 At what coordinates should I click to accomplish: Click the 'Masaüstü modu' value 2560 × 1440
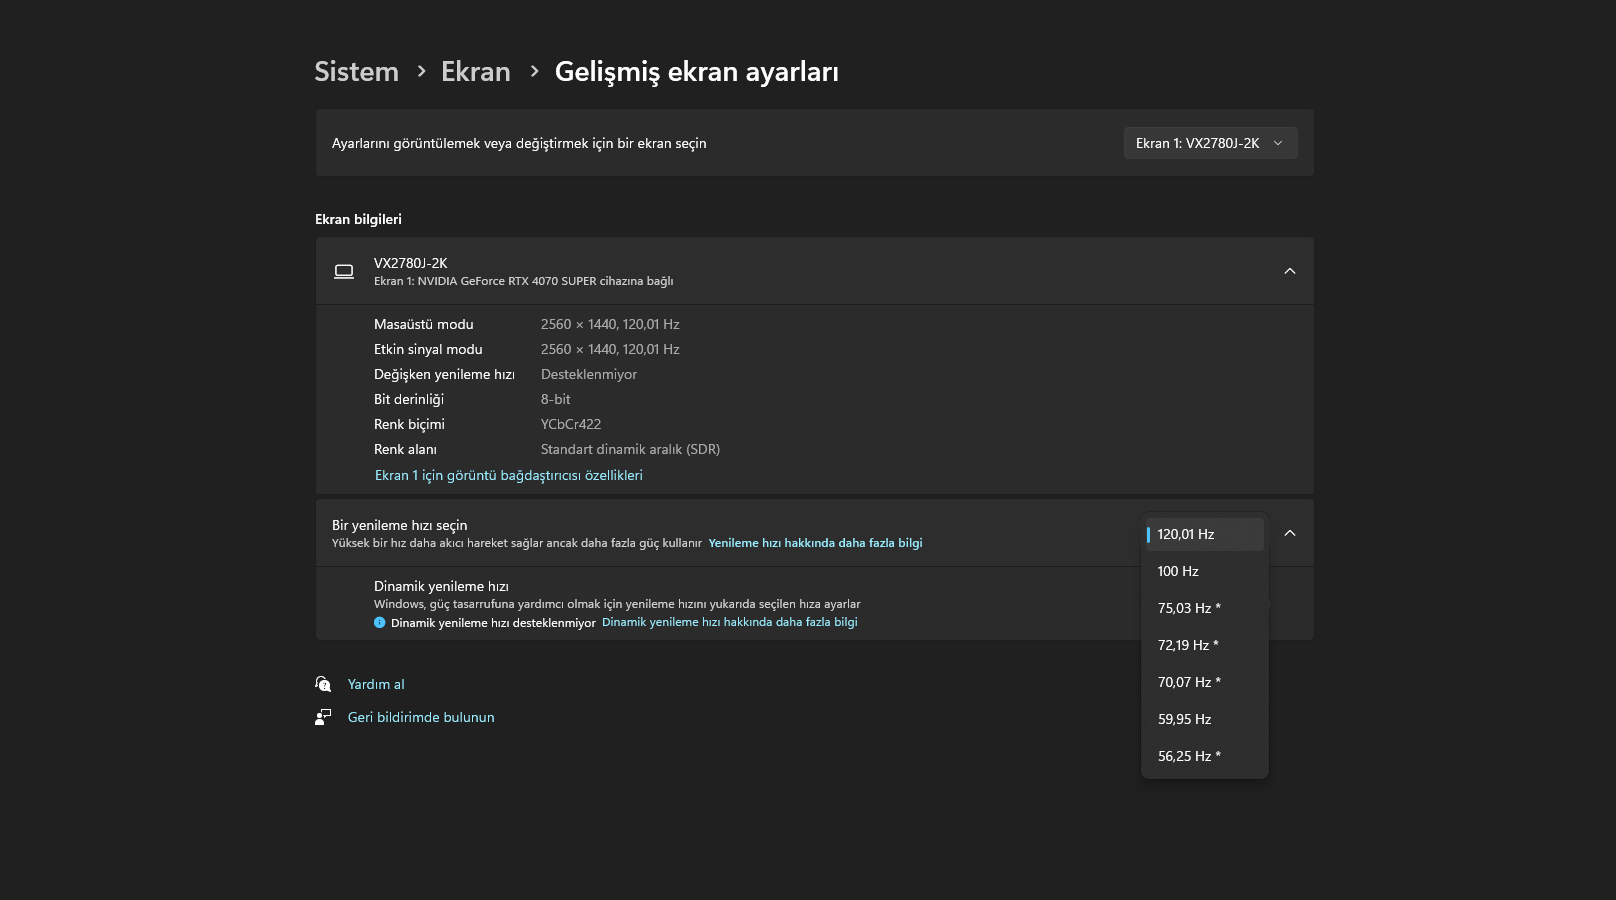click(610, 324)
